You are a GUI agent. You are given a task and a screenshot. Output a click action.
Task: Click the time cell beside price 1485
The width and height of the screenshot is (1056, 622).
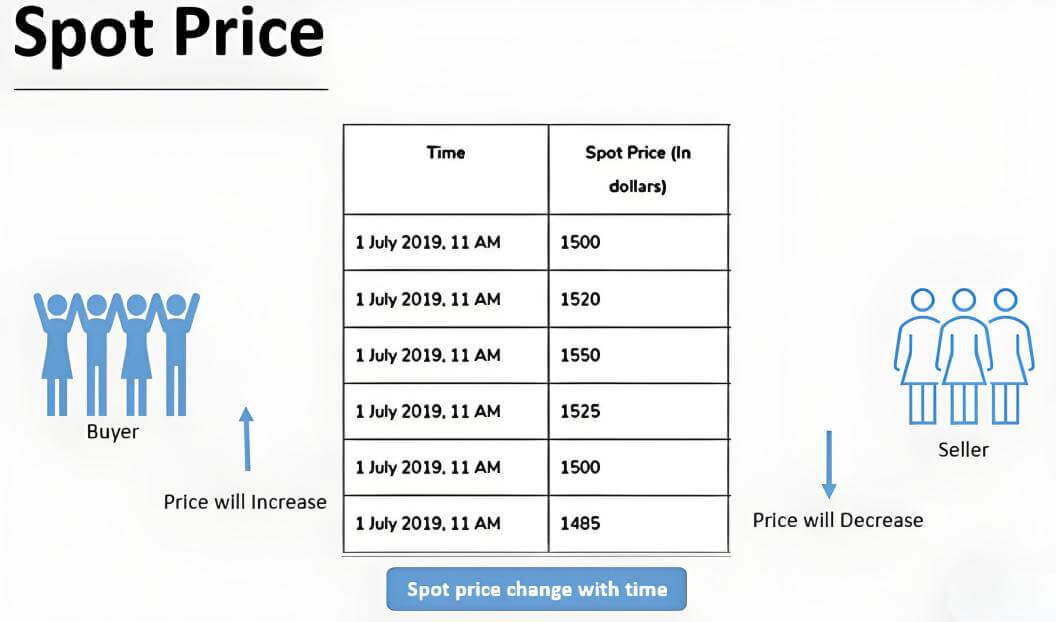tap(446, 524)
